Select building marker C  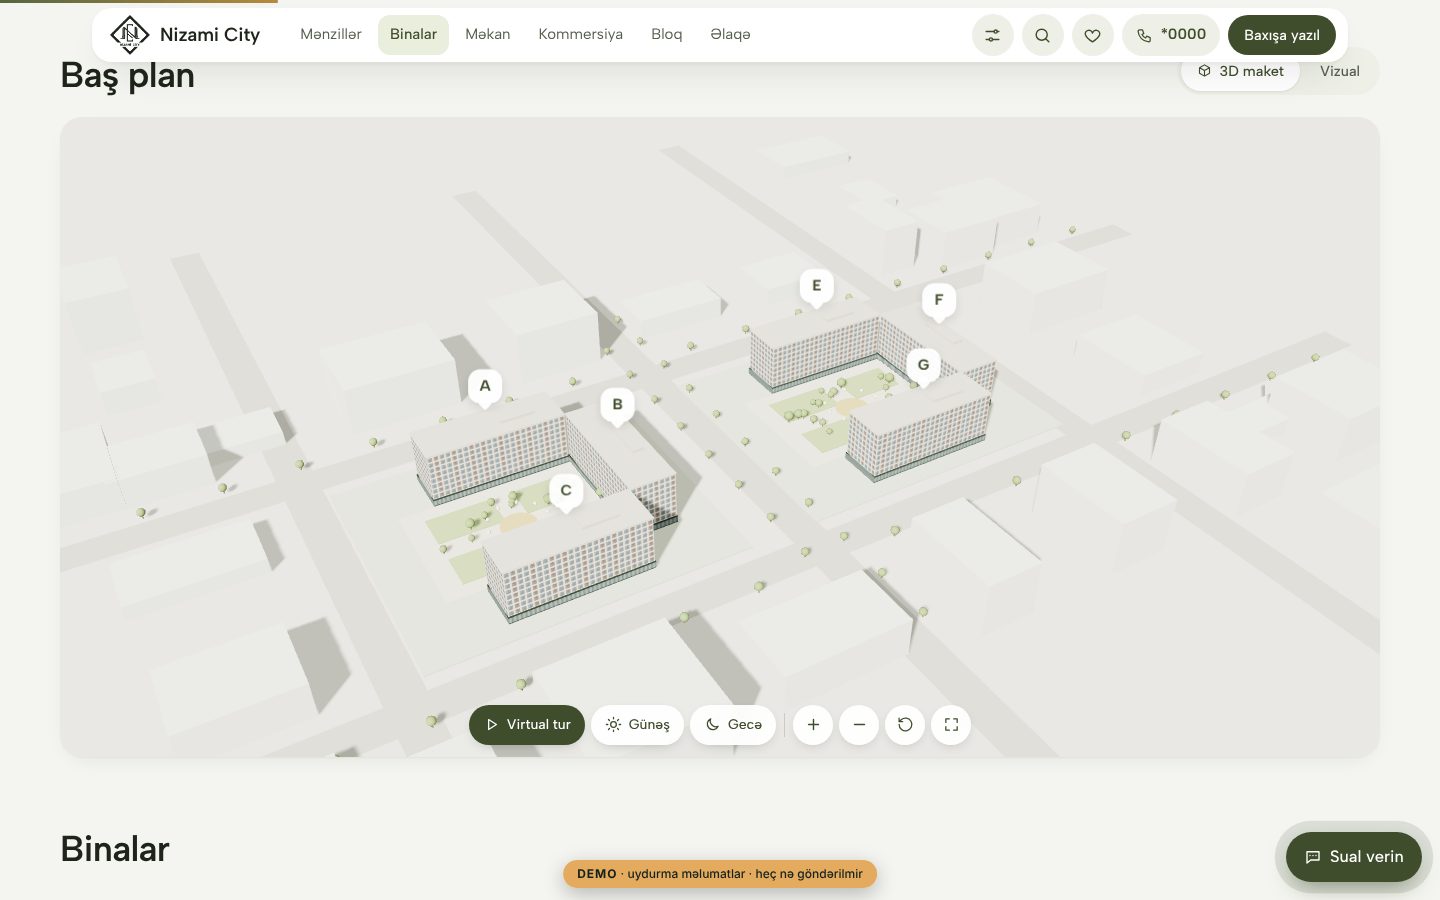pyautogui.click(x=566, y=492)
